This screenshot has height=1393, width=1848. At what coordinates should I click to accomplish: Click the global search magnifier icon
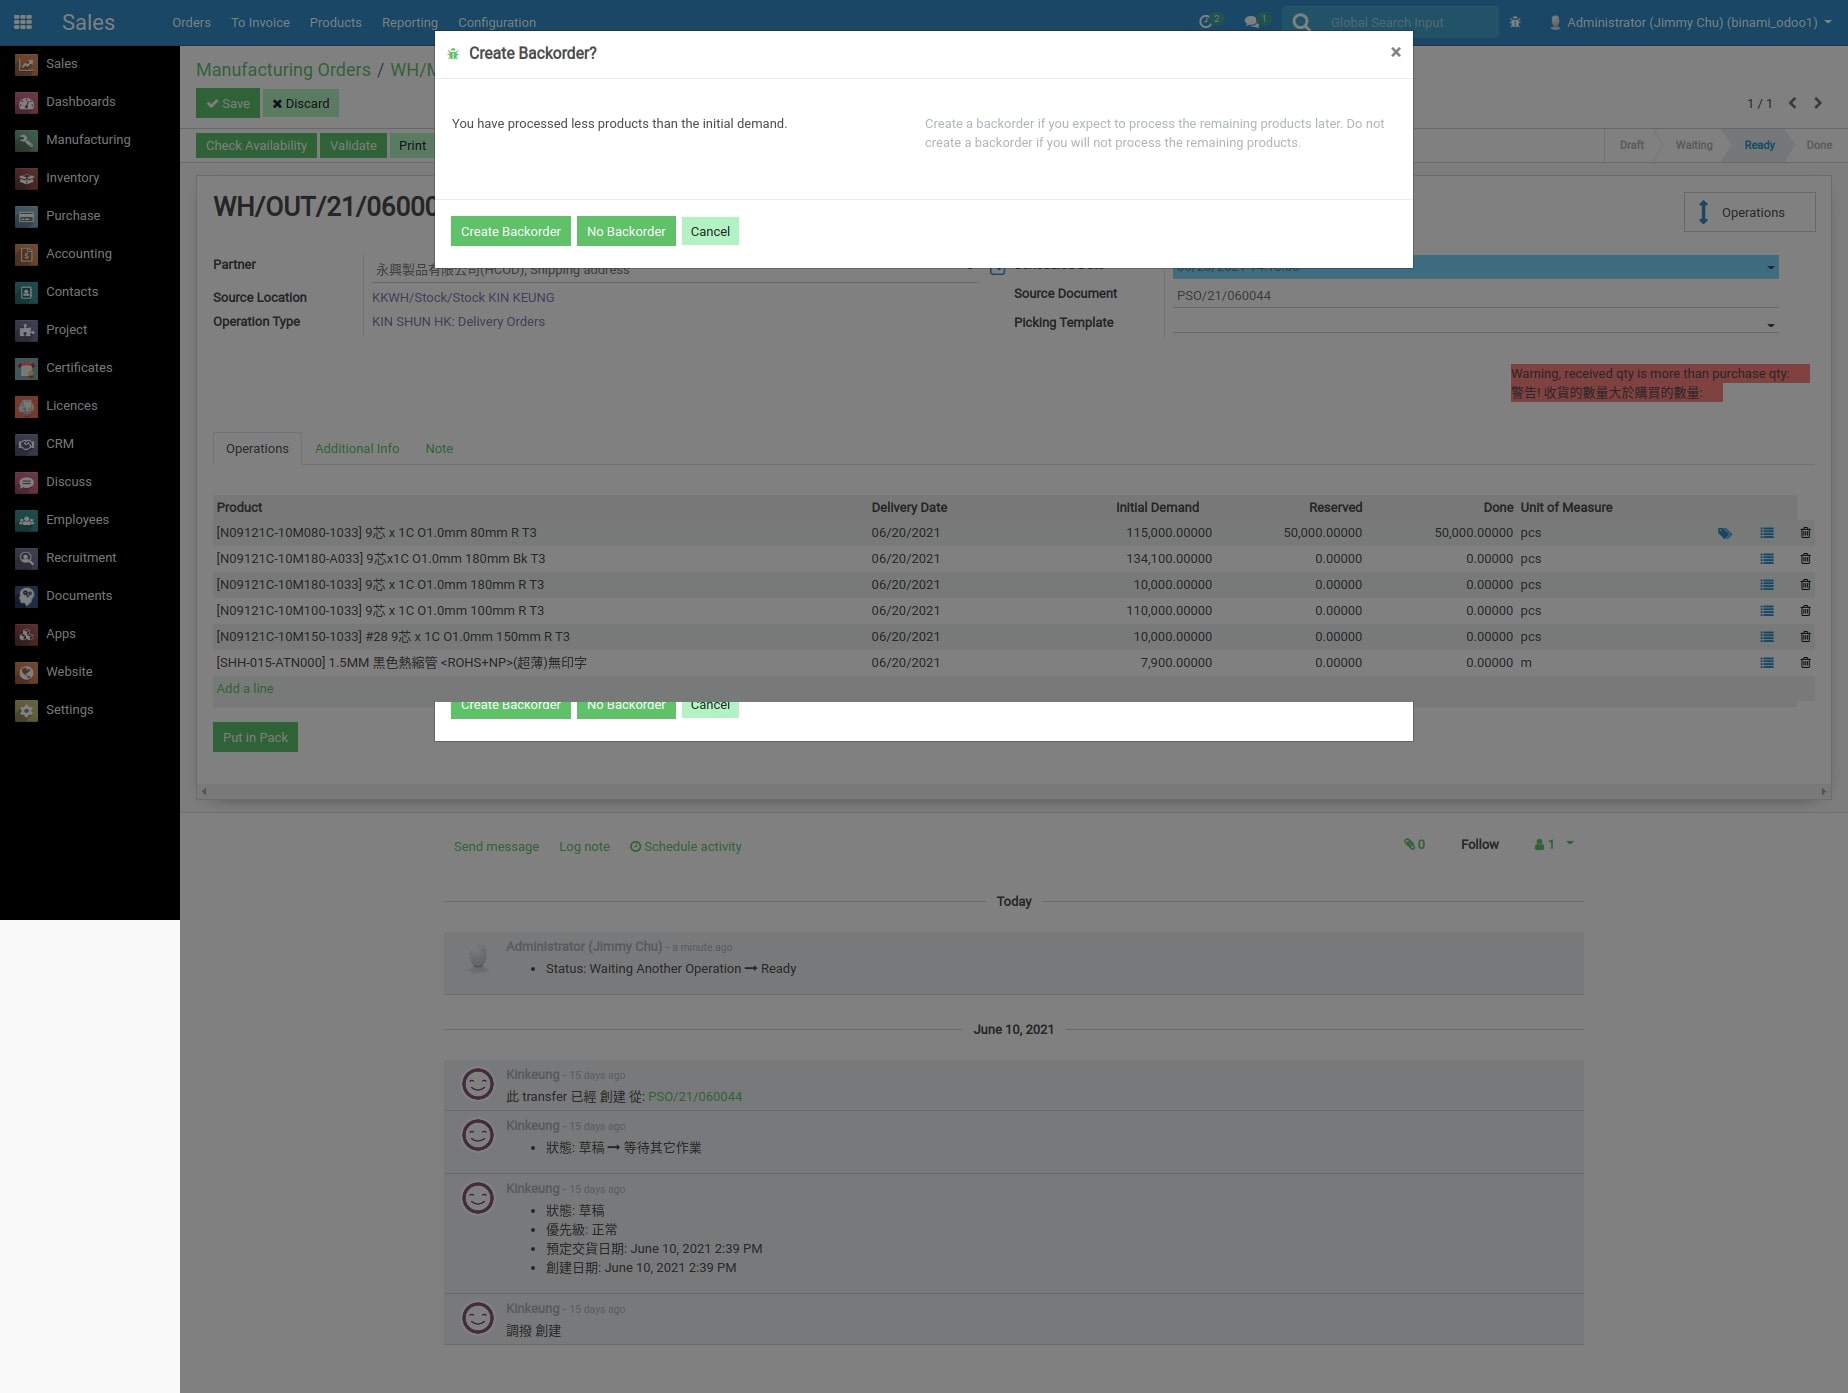pos(1301,22)
